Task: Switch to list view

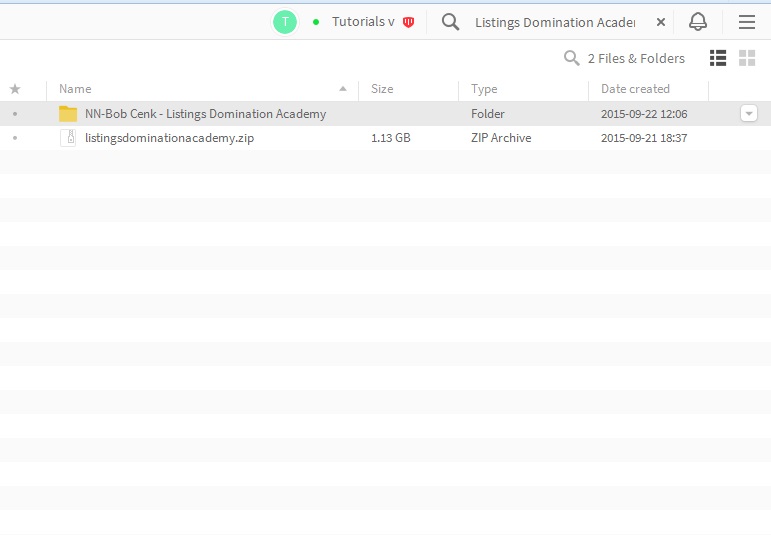Action: 718,58
